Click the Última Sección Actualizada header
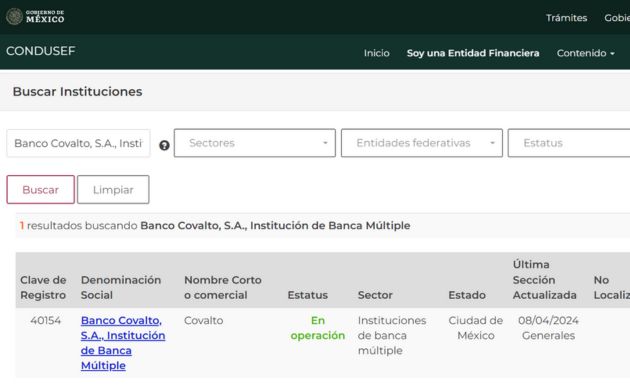This screenshot has width=630, height=390. (544, 280)
